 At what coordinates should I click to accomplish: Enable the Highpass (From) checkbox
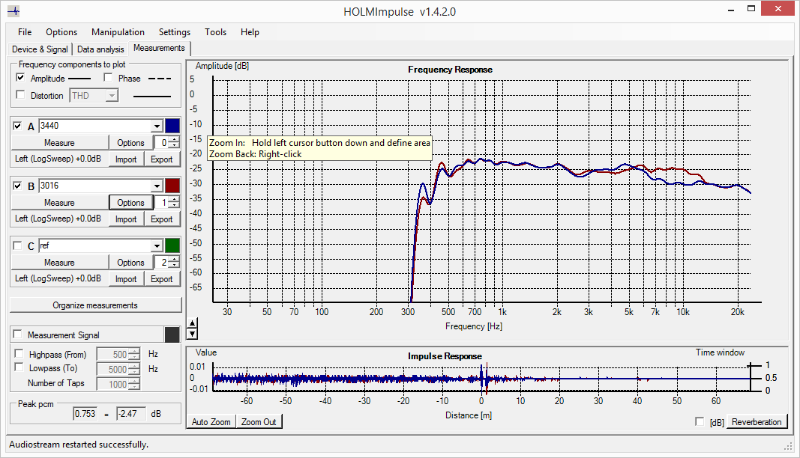pos(19,353)
